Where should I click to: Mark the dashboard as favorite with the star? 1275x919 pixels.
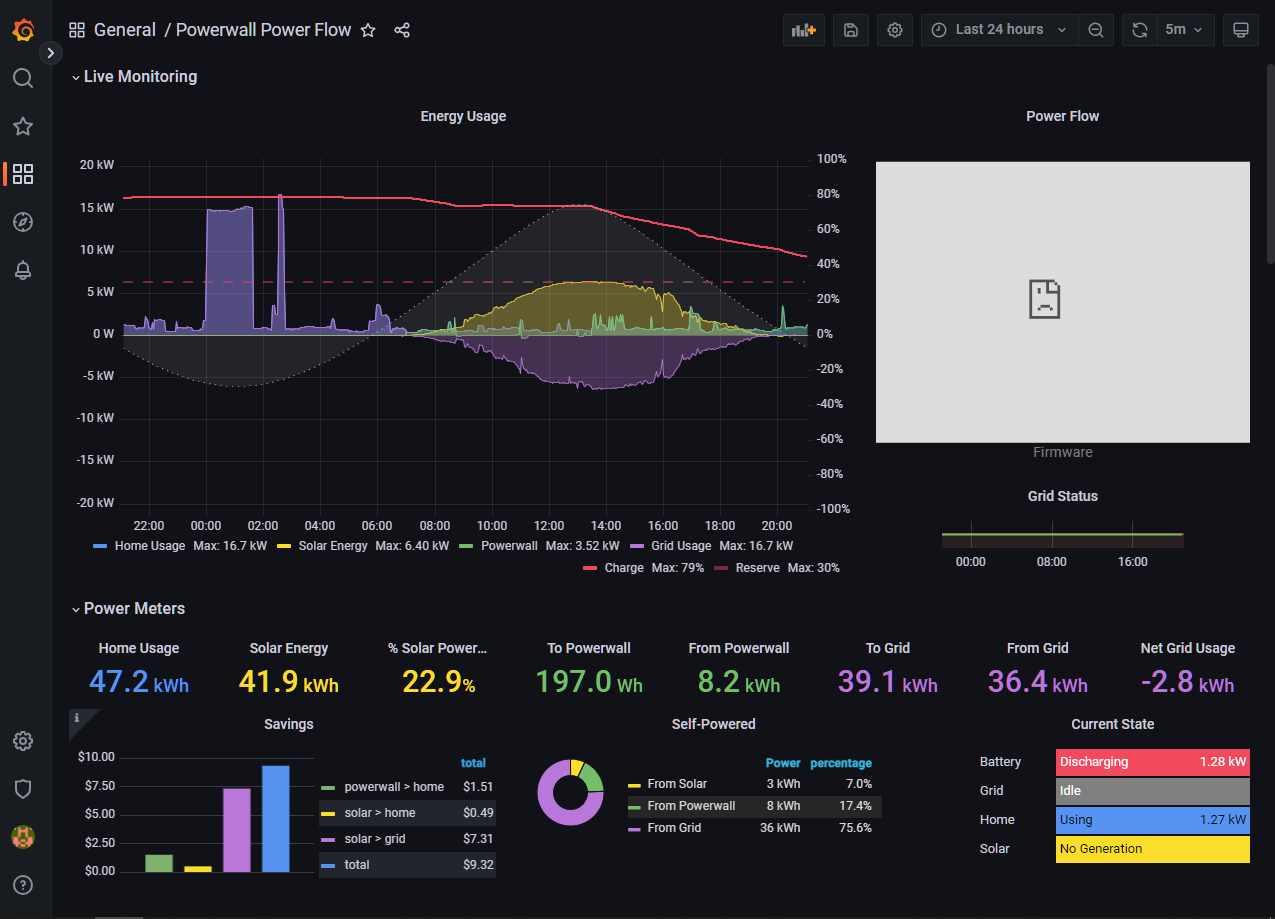point(368,30)
